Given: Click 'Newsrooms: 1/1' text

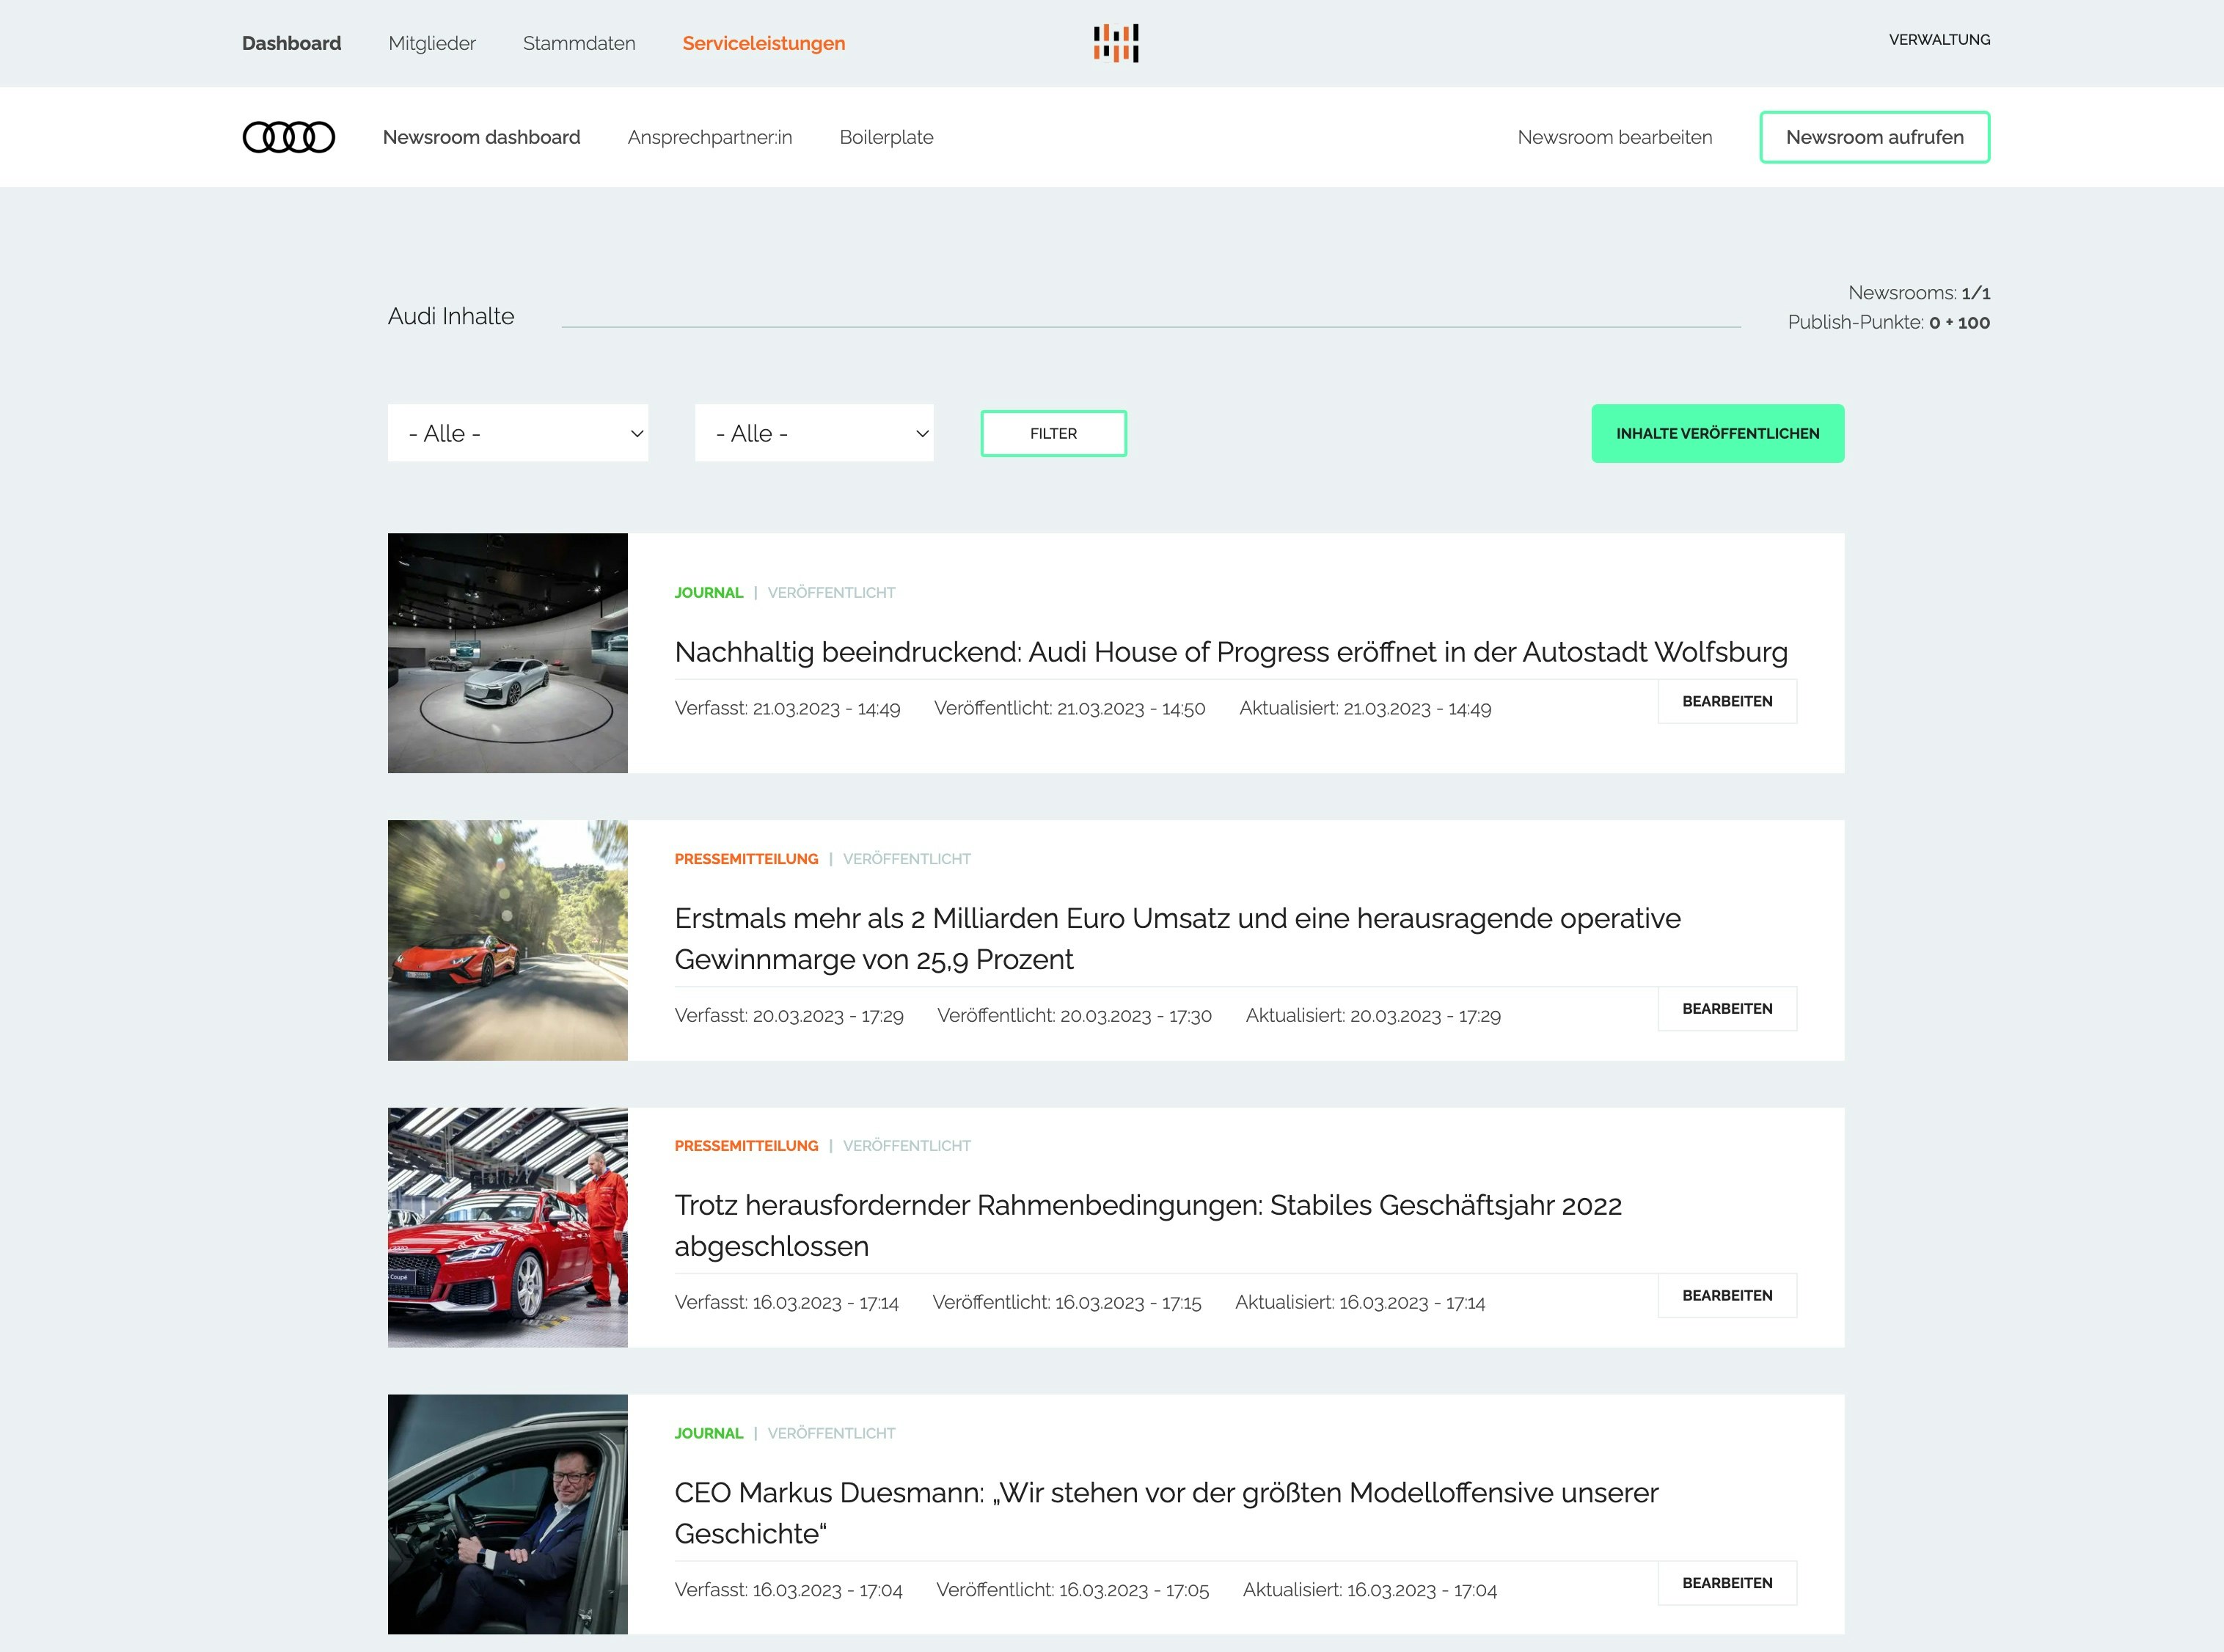Looking at the screenshot, I should [1919, 293].
